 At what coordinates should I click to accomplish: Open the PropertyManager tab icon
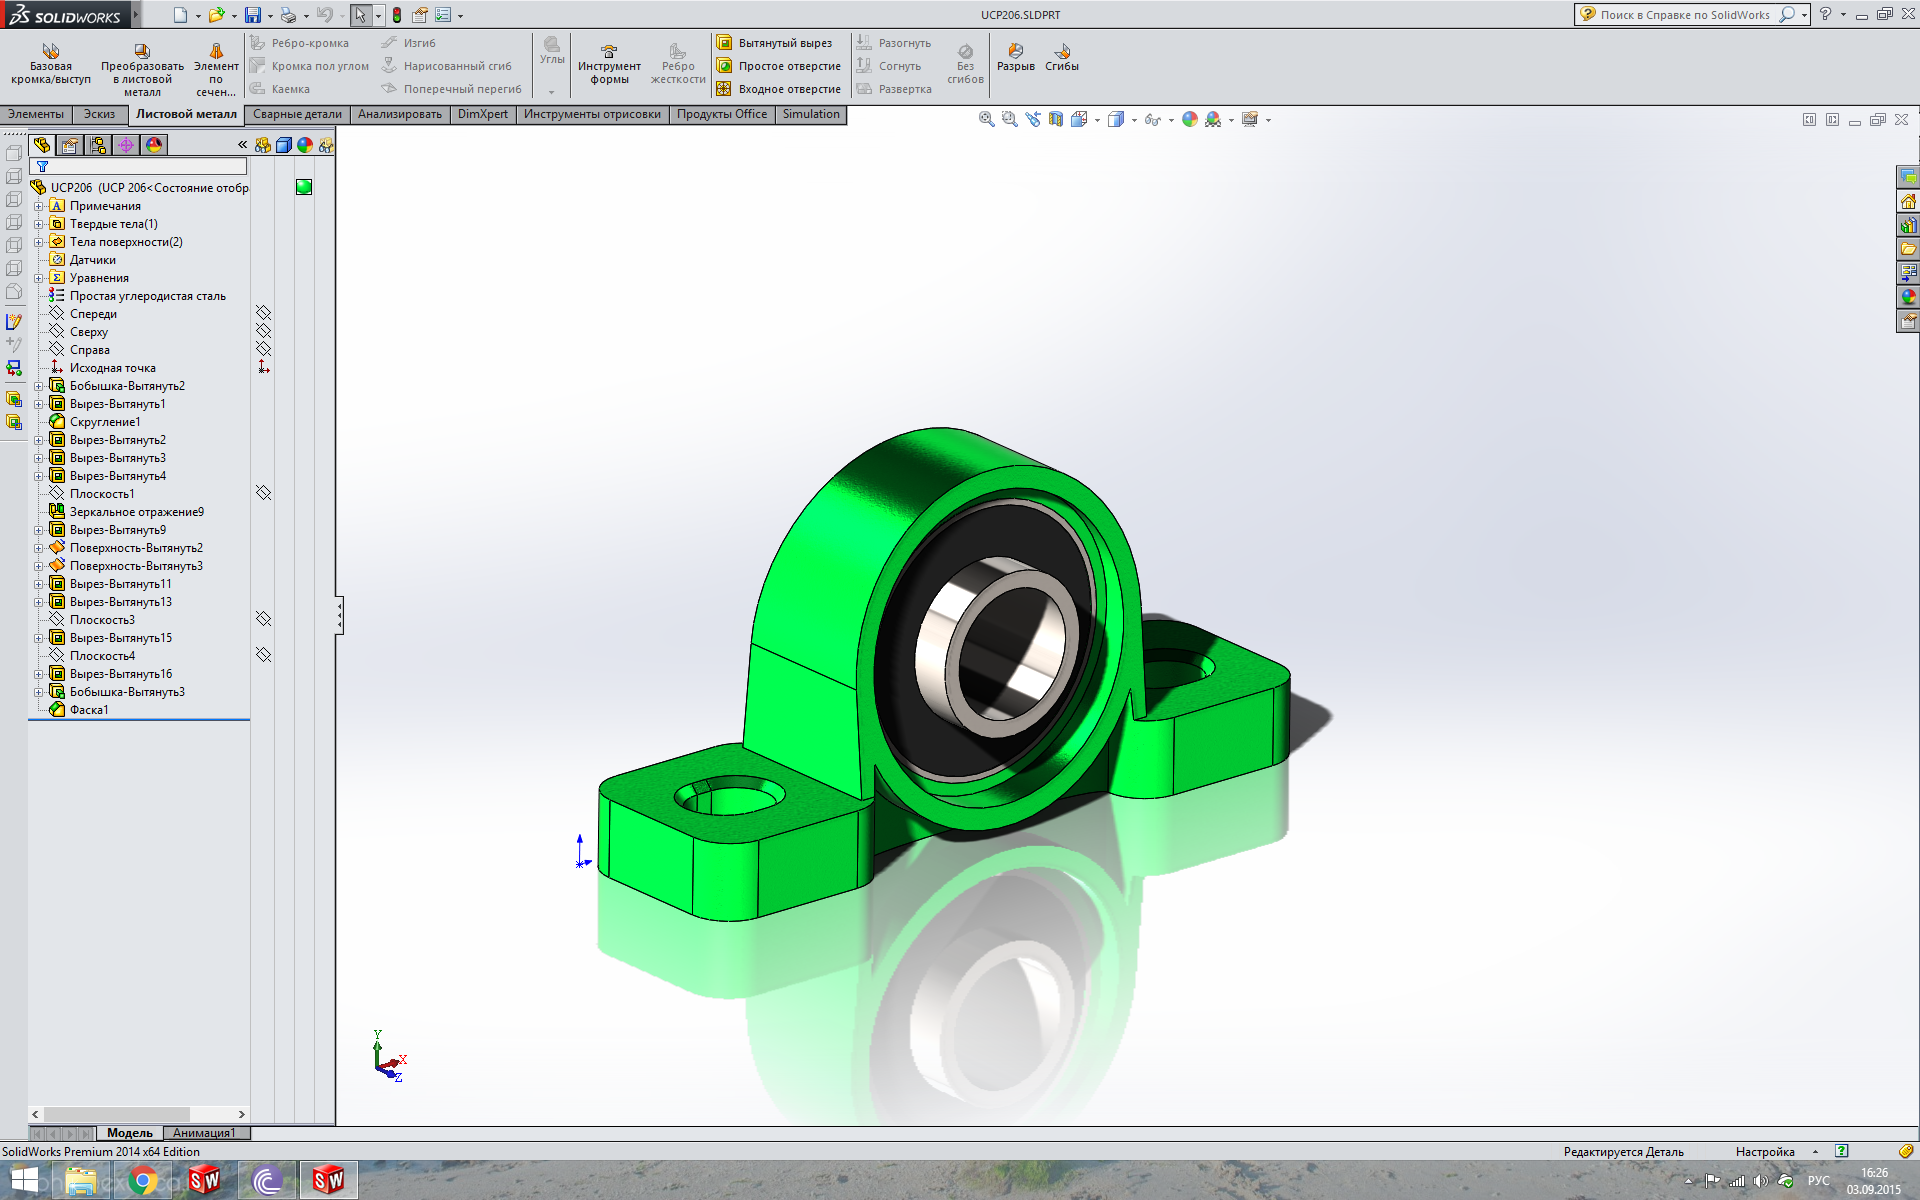point(69,145)
